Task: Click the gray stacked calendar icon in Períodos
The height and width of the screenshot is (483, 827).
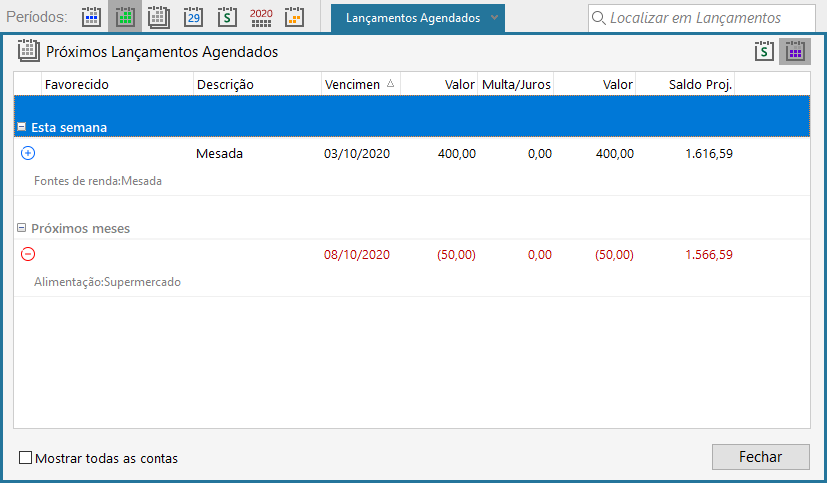Action: pos(159,17)
